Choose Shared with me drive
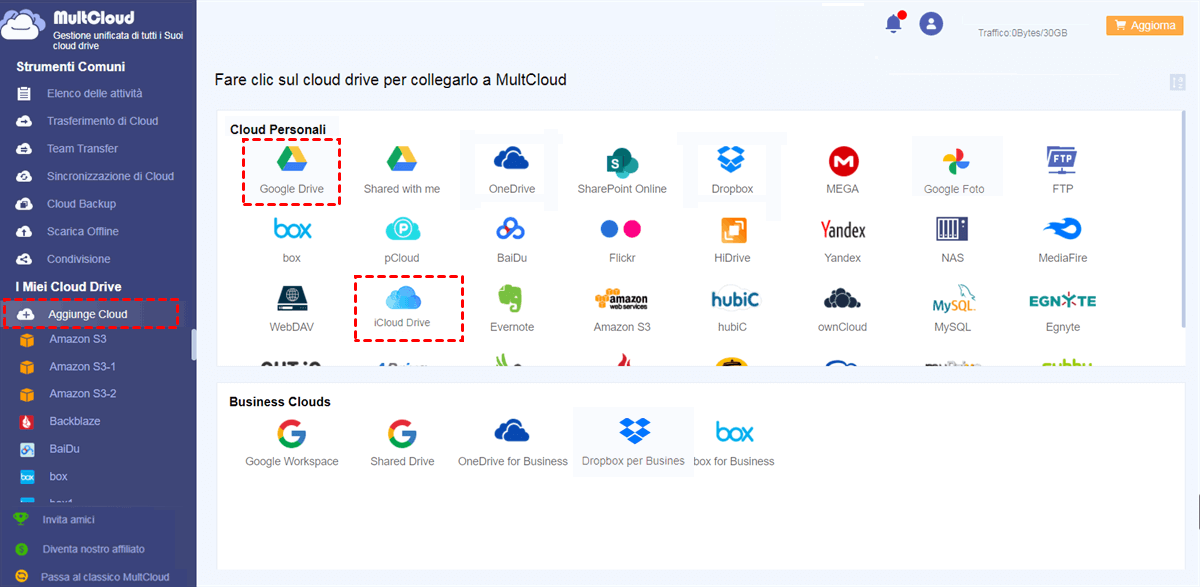The image size is (1200, 587). [402, 160]
